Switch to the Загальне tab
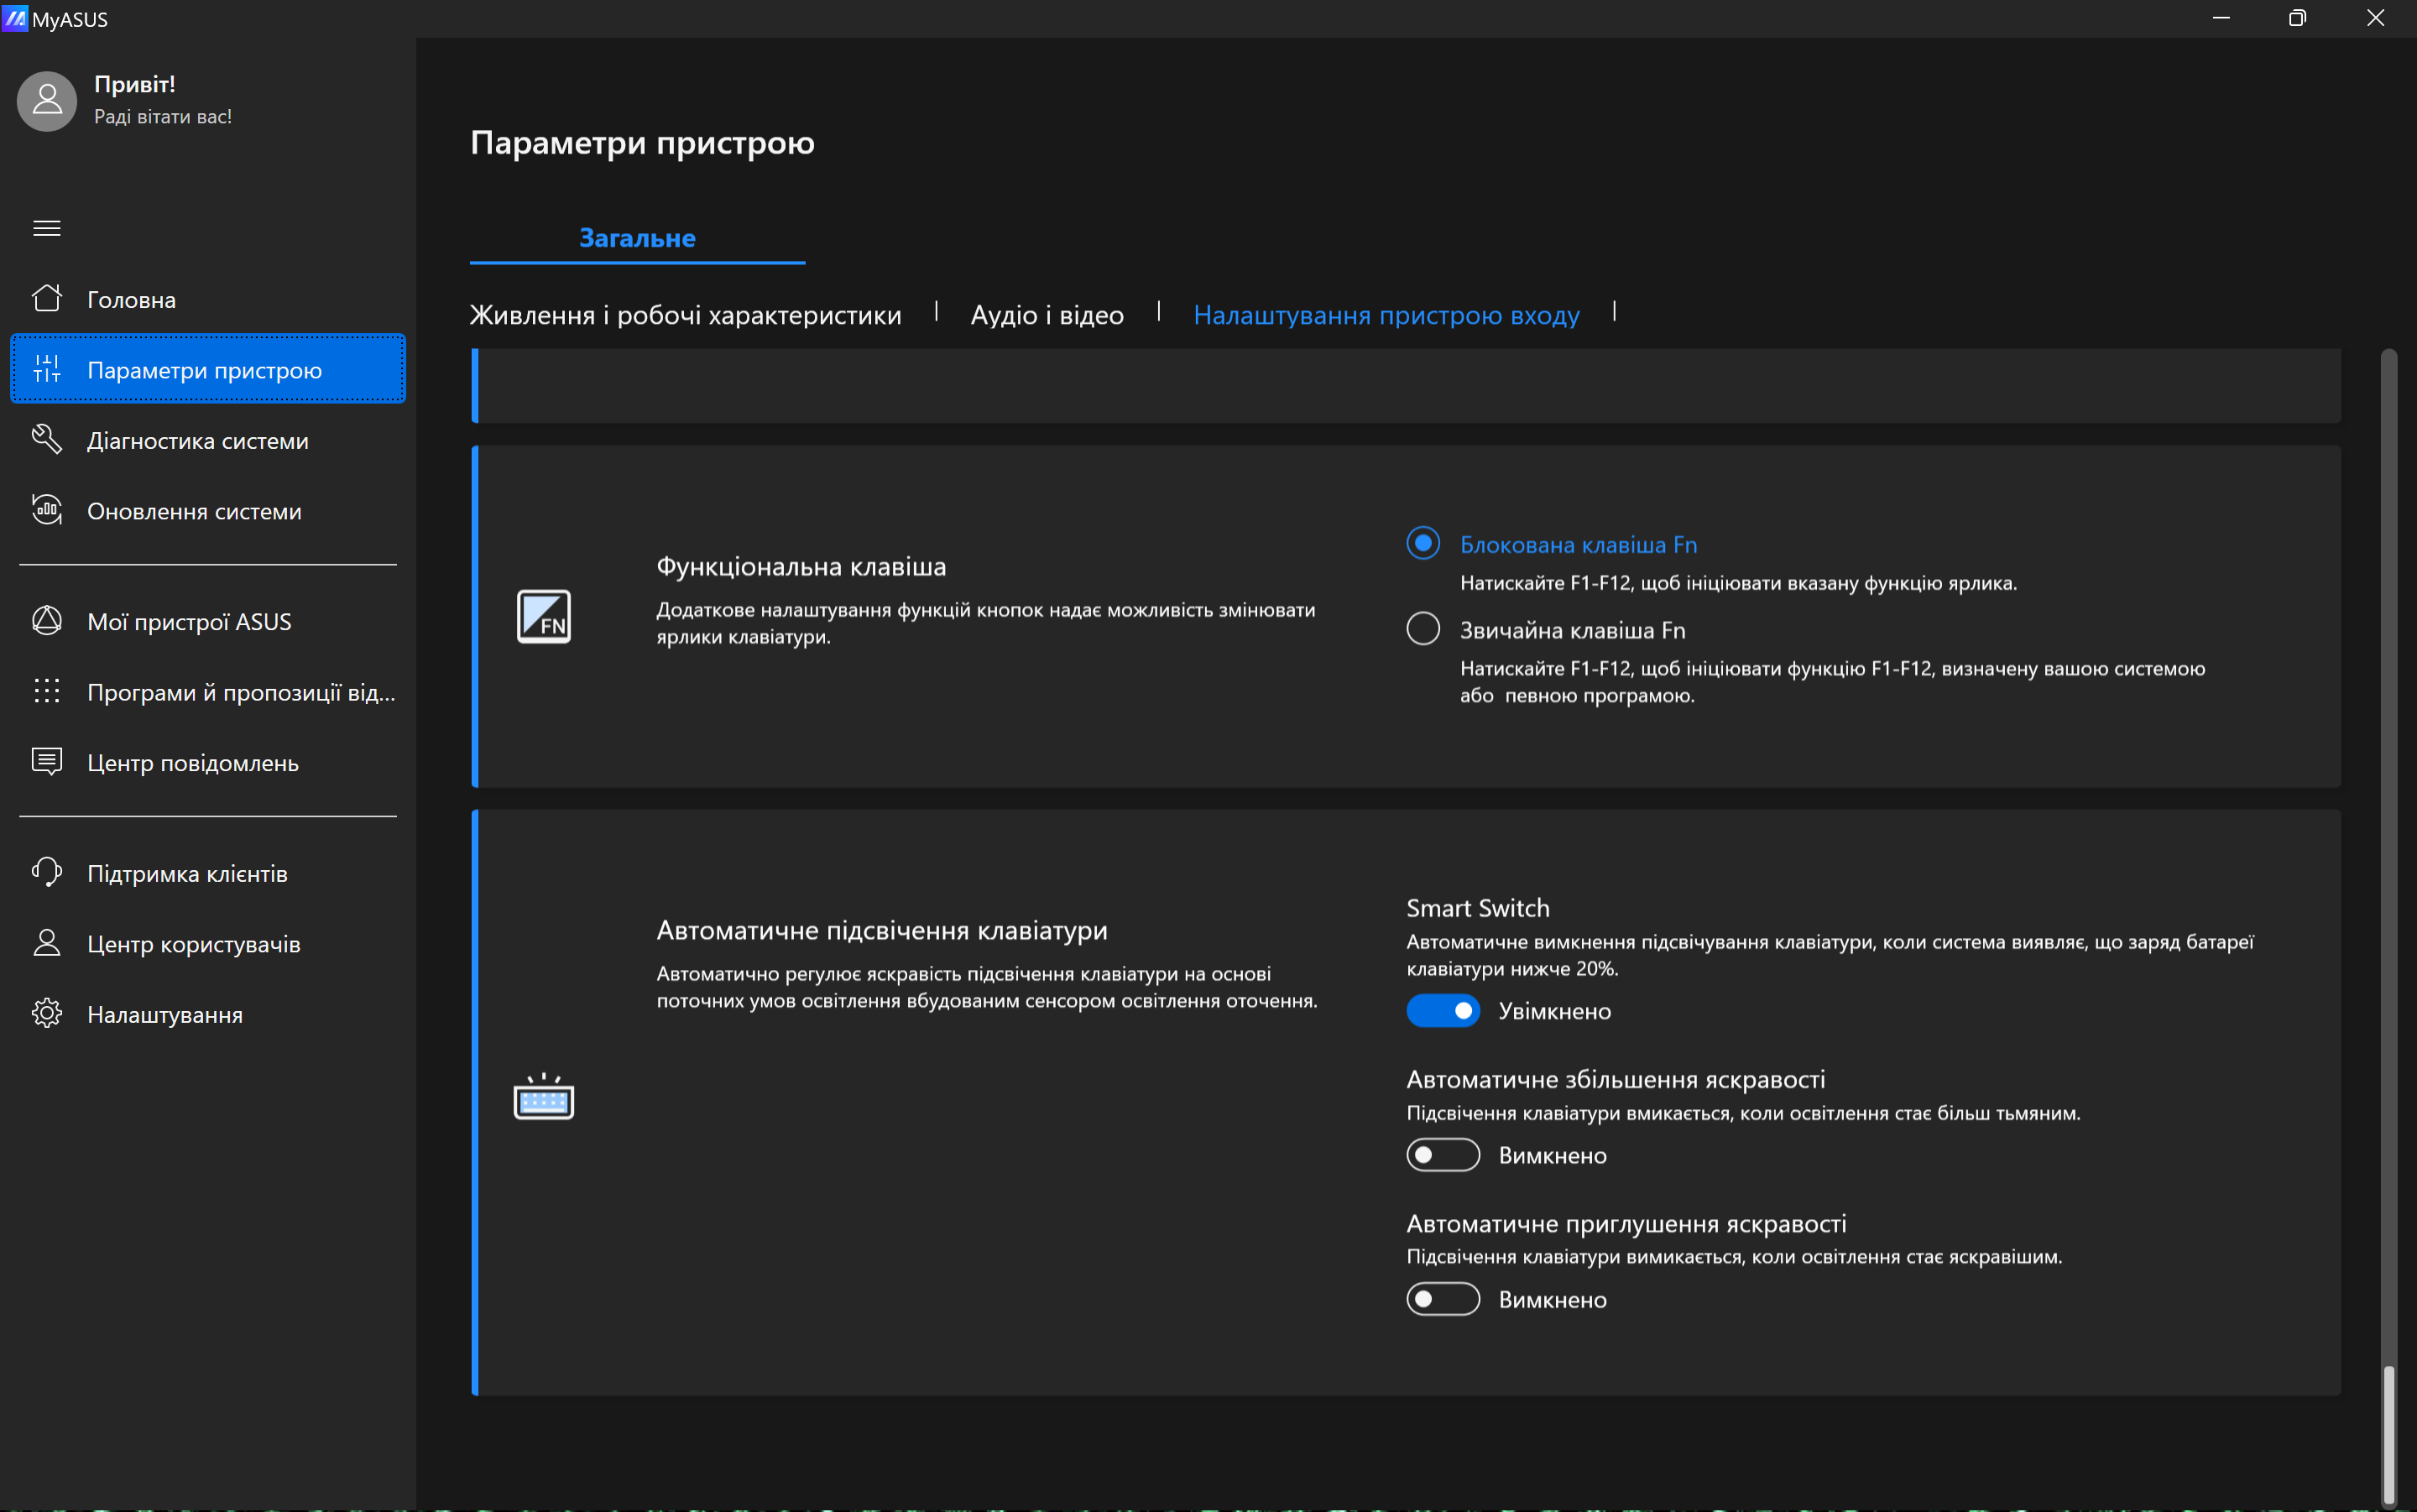 [637, 238]
